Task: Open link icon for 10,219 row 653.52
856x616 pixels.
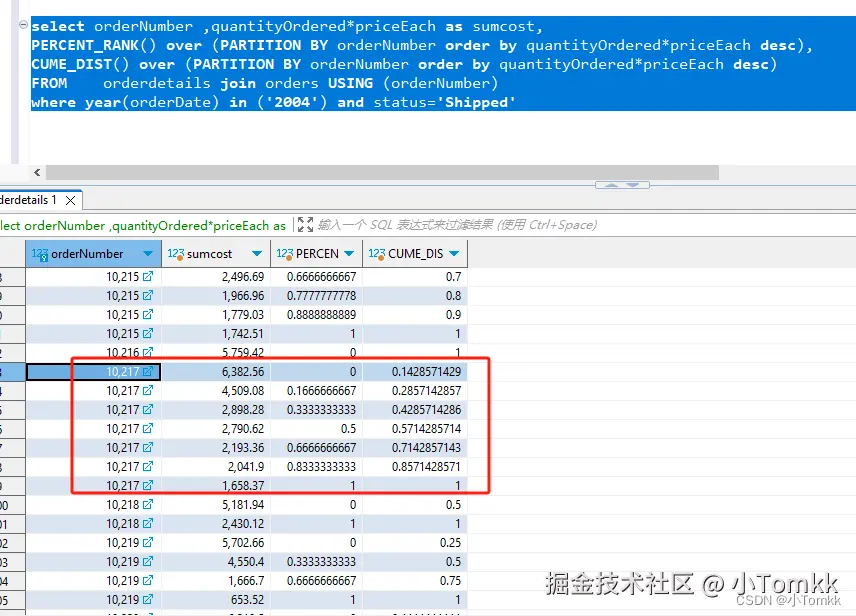Action: pyautogui.click(x=148, y=600)
